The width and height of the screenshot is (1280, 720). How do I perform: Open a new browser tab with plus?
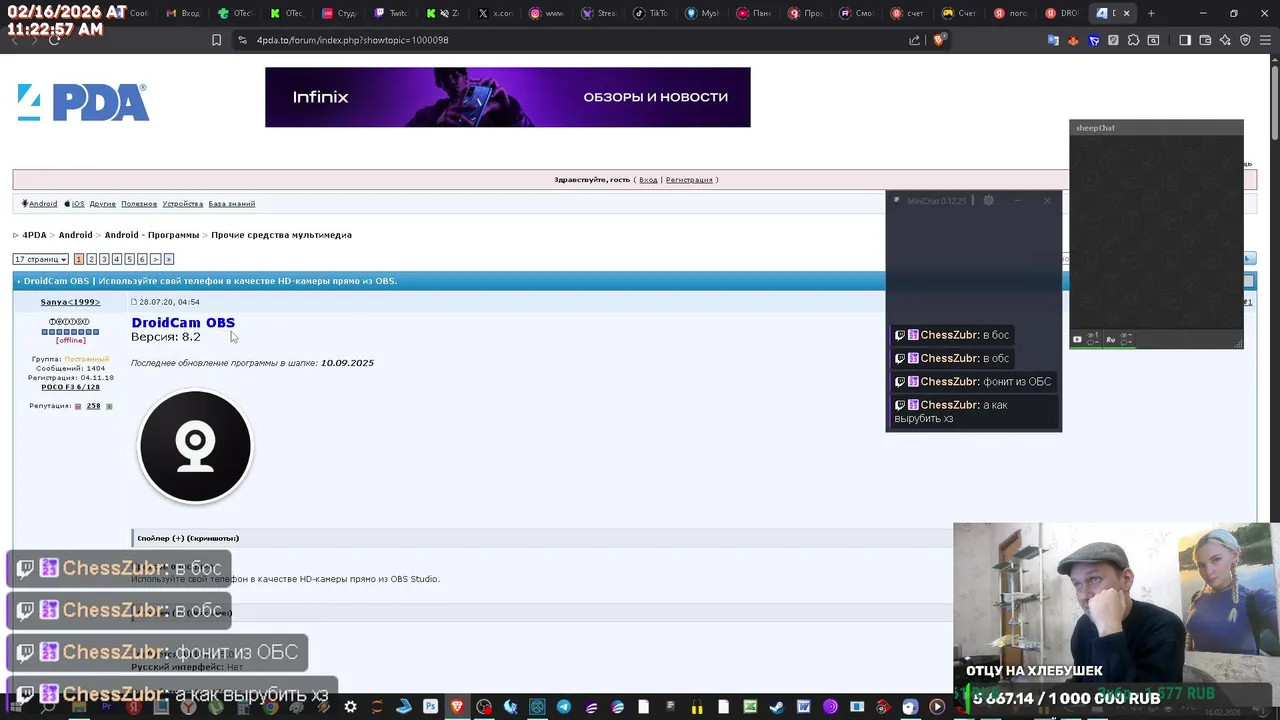point(1151,13)
